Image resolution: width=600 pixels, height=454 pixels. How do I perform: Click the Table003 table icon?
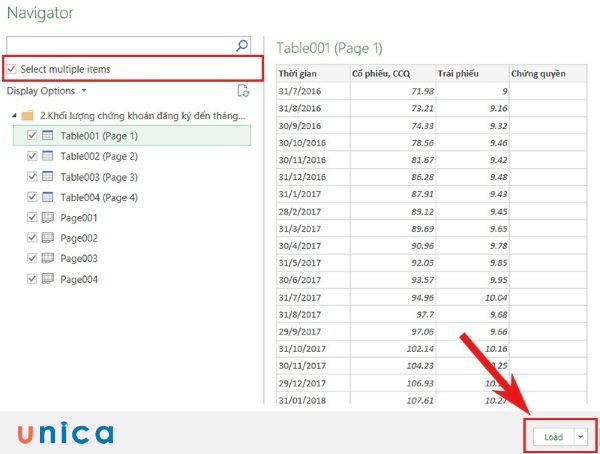tap(47, 177)
